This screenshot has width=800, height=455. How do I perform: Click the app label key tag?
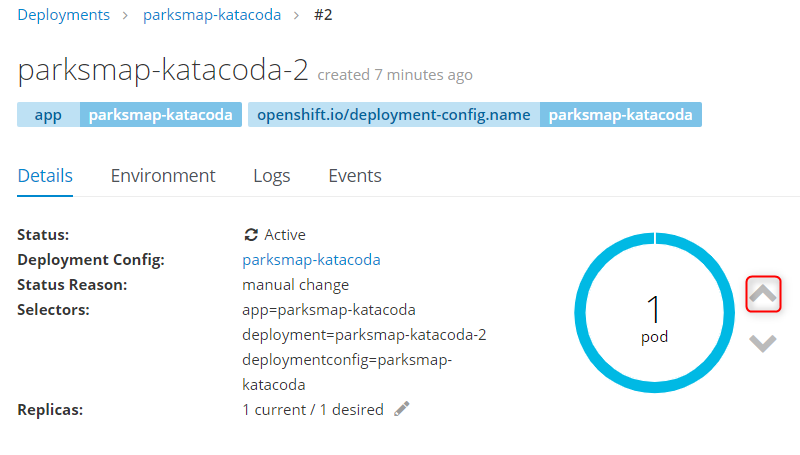pos(48,115)
